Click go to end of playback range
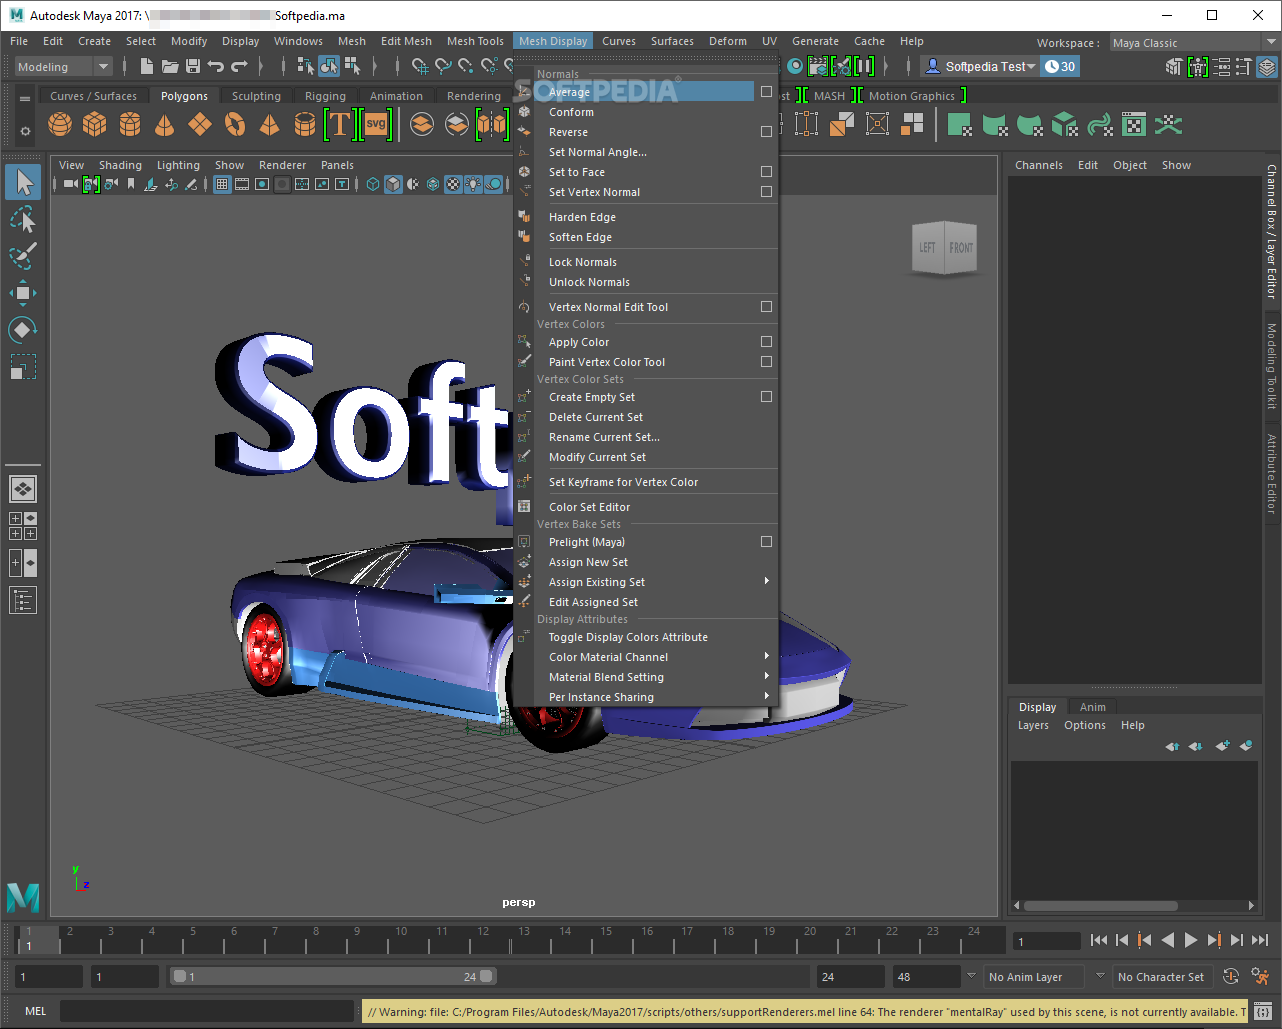Screen dimensions: 1282x1029 (x=1260, y=940)
